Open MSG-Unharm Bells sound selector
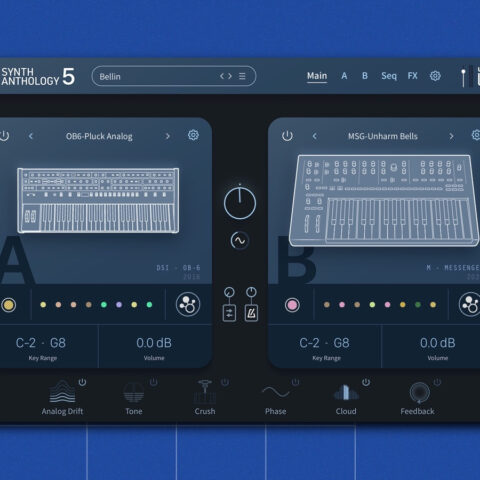This screenshot has height=480, width=480. click(x=383, y=136)
